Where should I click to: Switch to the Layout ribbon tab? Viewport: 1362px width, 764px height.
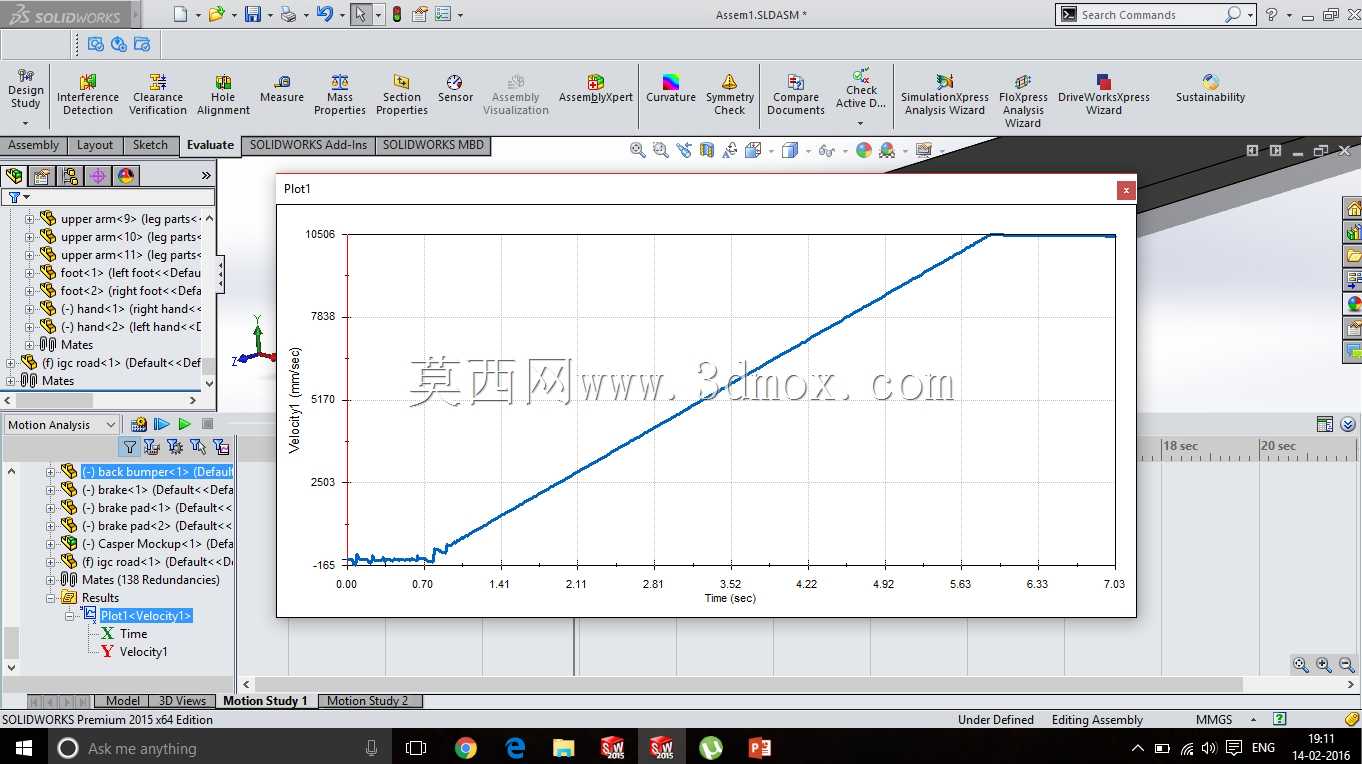coord(95,145)
